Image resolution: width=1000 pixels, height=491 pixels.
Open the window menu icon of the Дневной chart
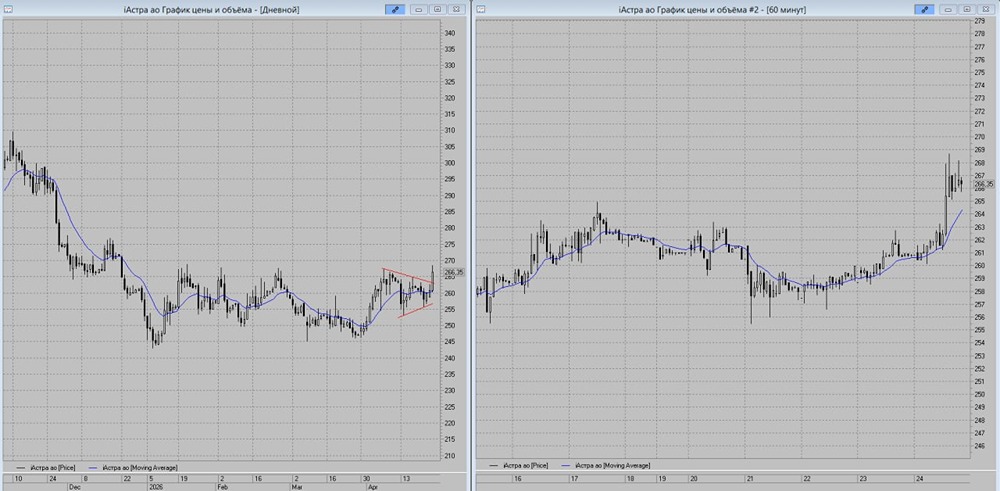point(8,9)
